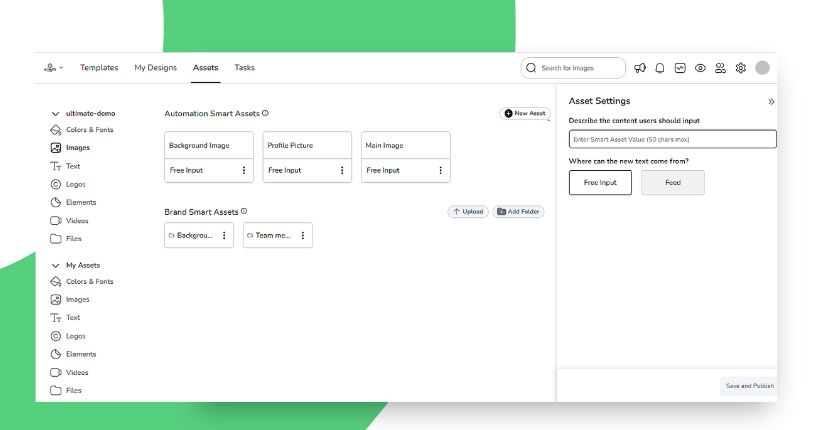
Task: Go to the My Designs tab
Action: click(x=155, y=68)
